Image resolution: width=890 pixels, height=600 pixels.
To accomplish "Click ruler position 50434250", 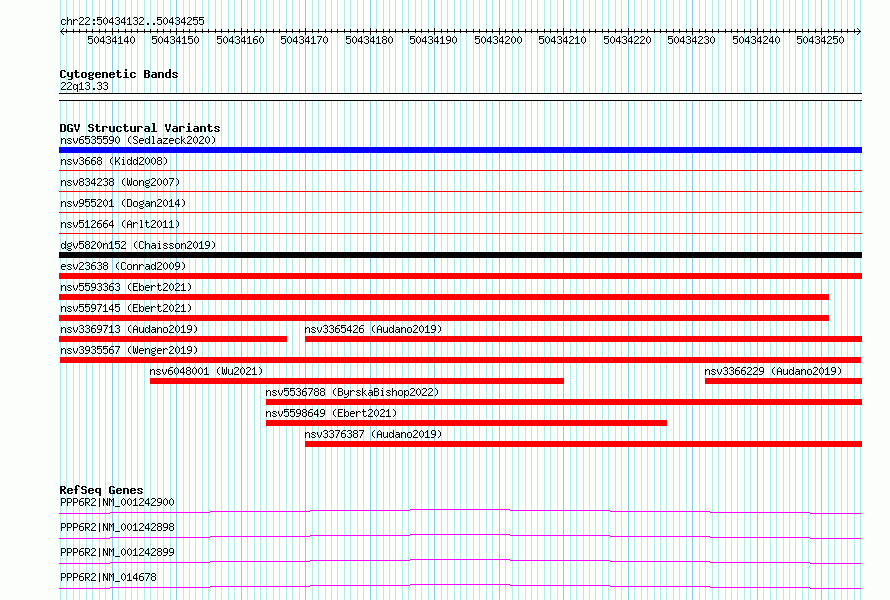I will click(820, 40).
